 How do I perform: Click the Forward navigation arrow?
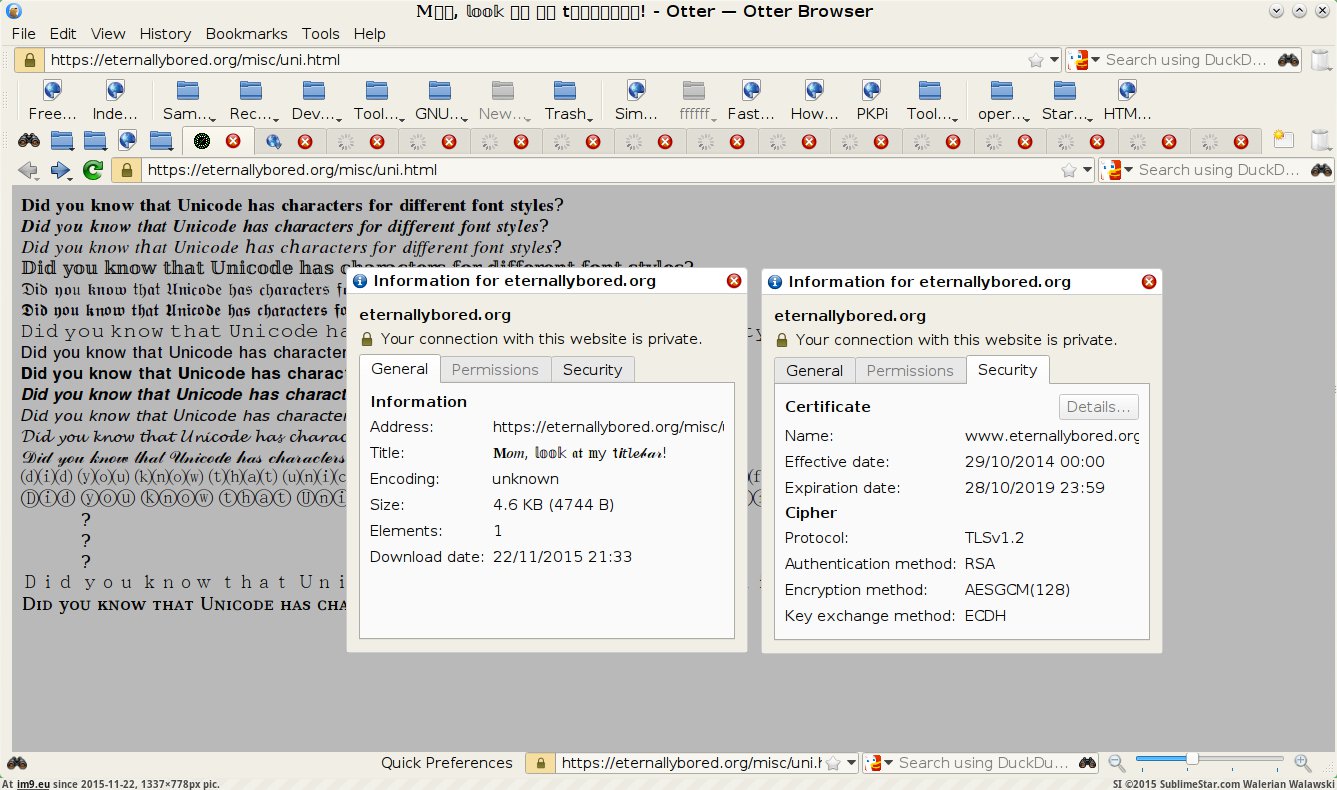[x=60, y=170]
